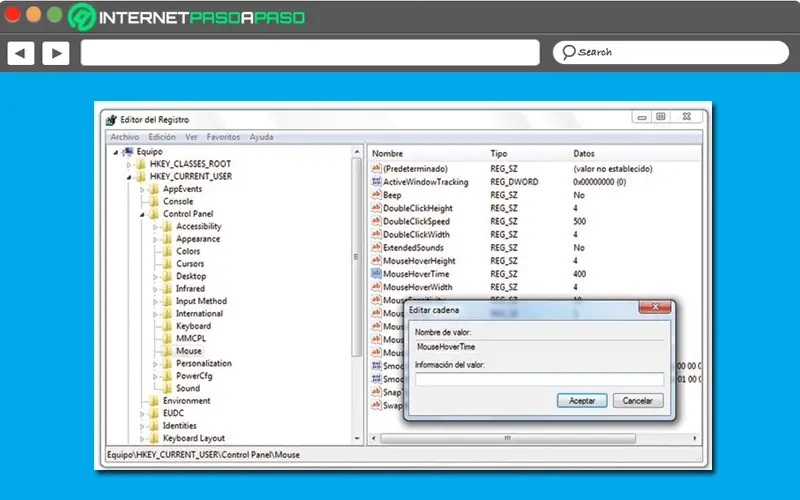Click the Cursors folder icon
Image resolution: width=800 pixels, height=500 pixels.
[x=167, y=263]
